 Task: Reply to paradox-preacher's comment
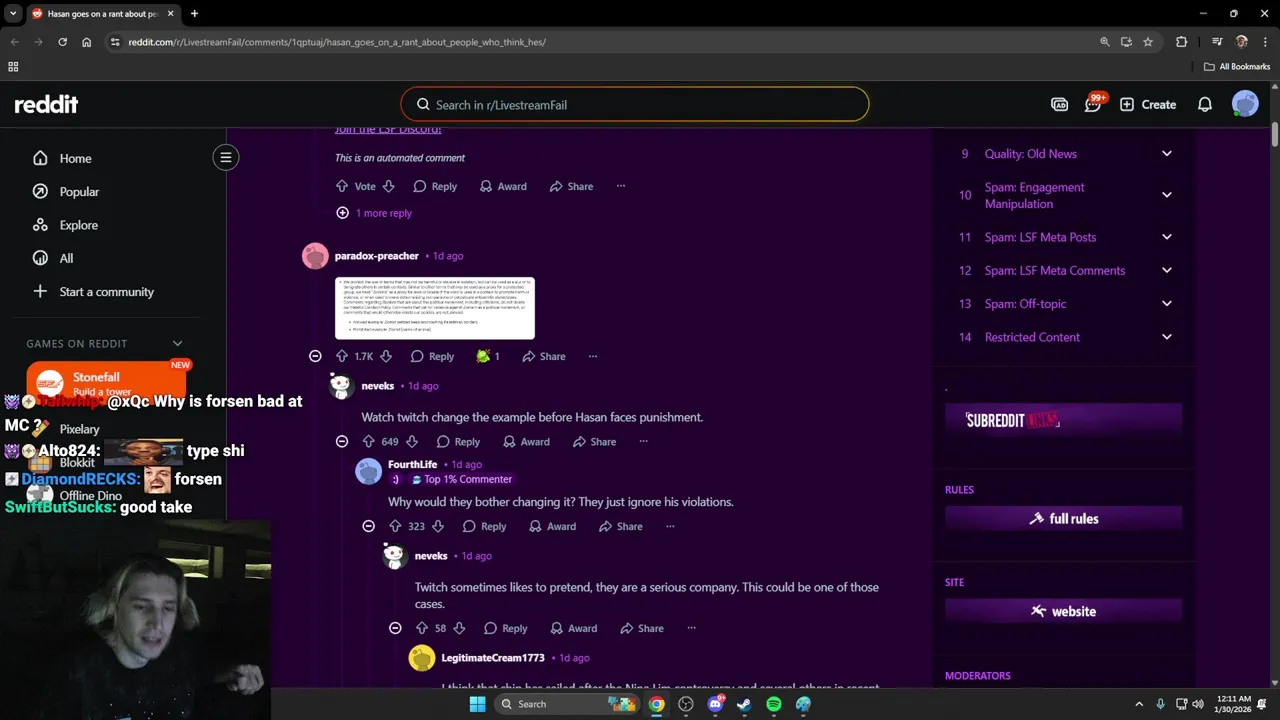click(x=432, y=356)
